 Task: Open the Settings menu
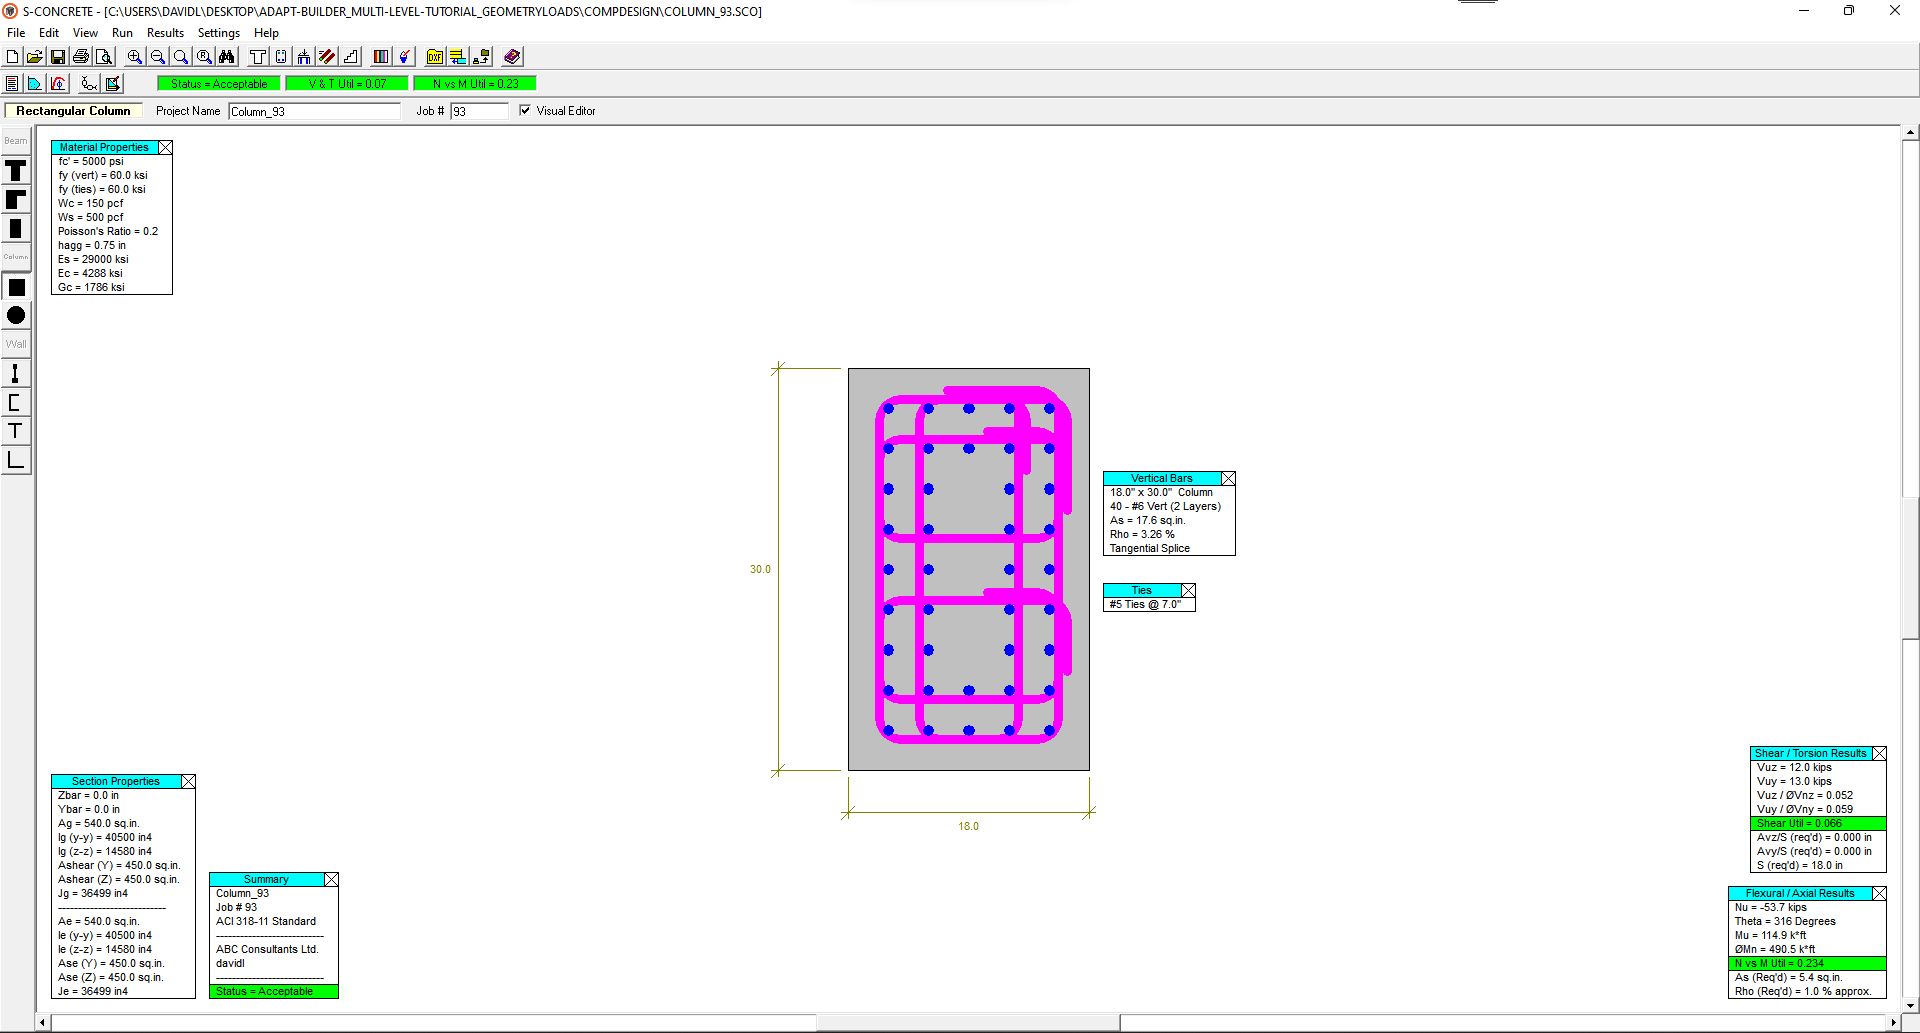point(218,33)
